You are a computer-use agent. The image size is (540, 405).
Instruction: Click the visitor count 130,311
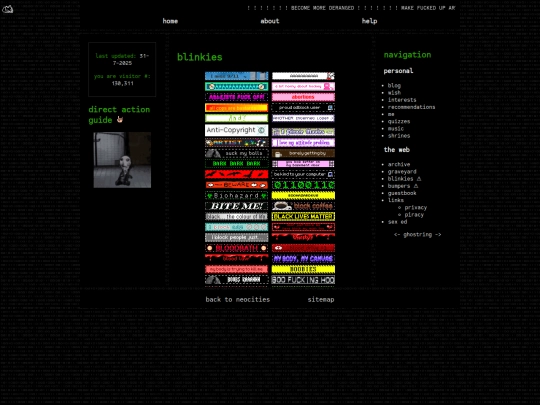(122, 83)
